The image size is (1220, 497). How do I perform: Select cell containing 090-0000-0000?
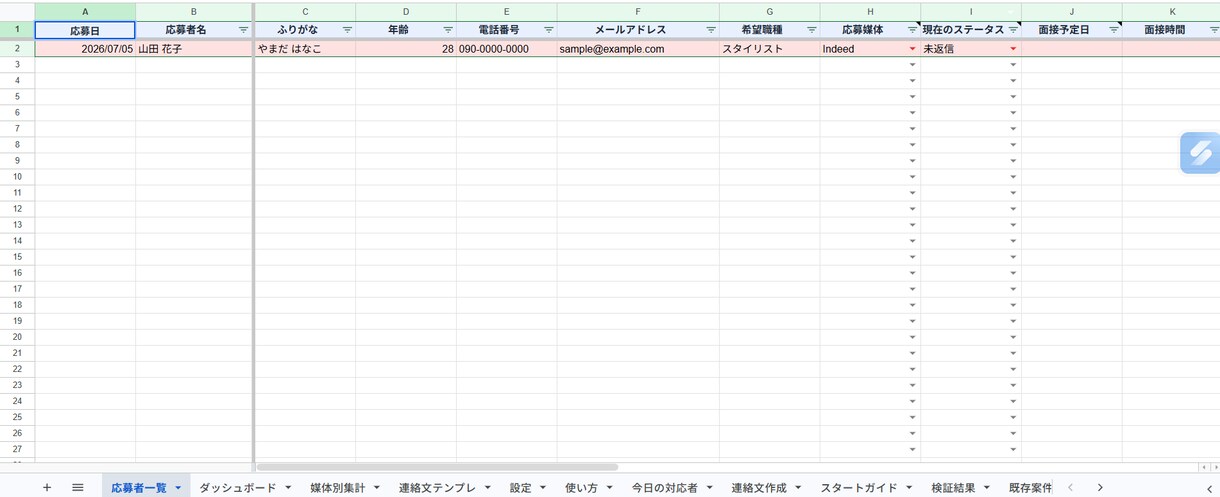coord(507,49)
